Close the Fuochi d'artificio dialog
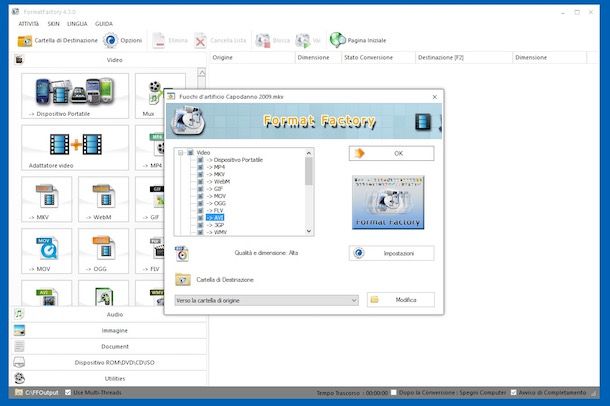This screenshot has width=610, height=406. pyautogui.click(x=435, y=97)
